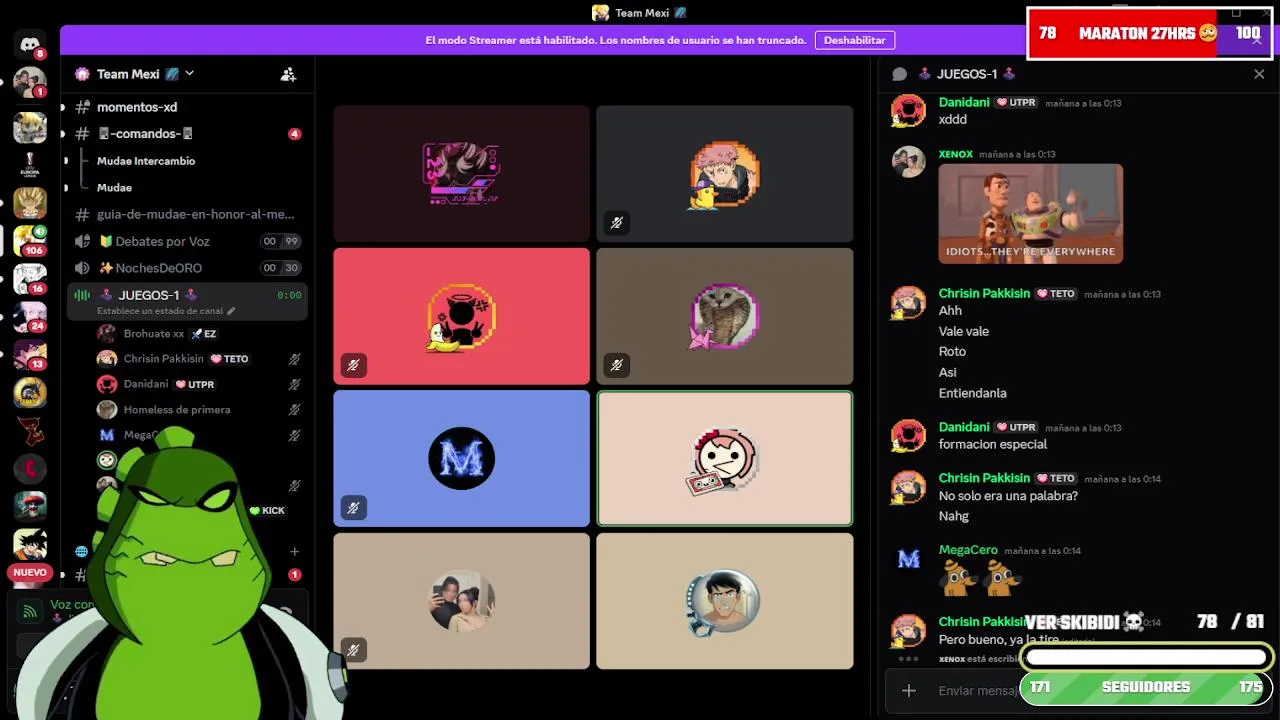Screen dimensions: 1280x720
Task: Click Danidani name above formacion especial
Action: pos(964,427)
